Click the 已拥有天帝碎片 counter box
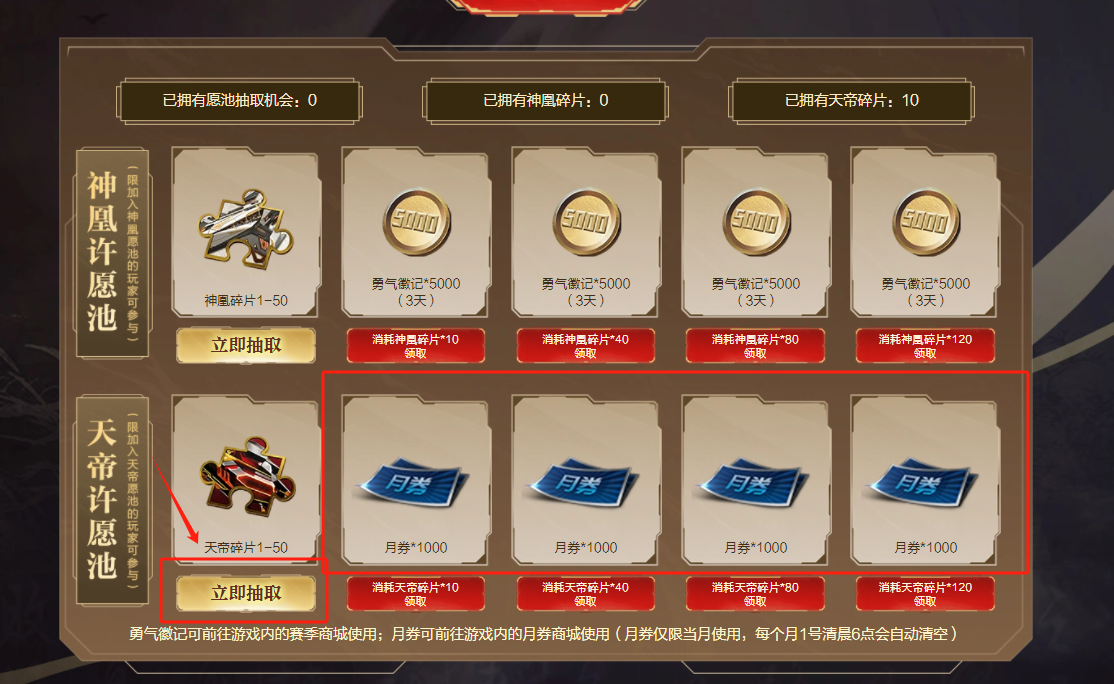Viewport: 1114px width, 684px height. 851,101
